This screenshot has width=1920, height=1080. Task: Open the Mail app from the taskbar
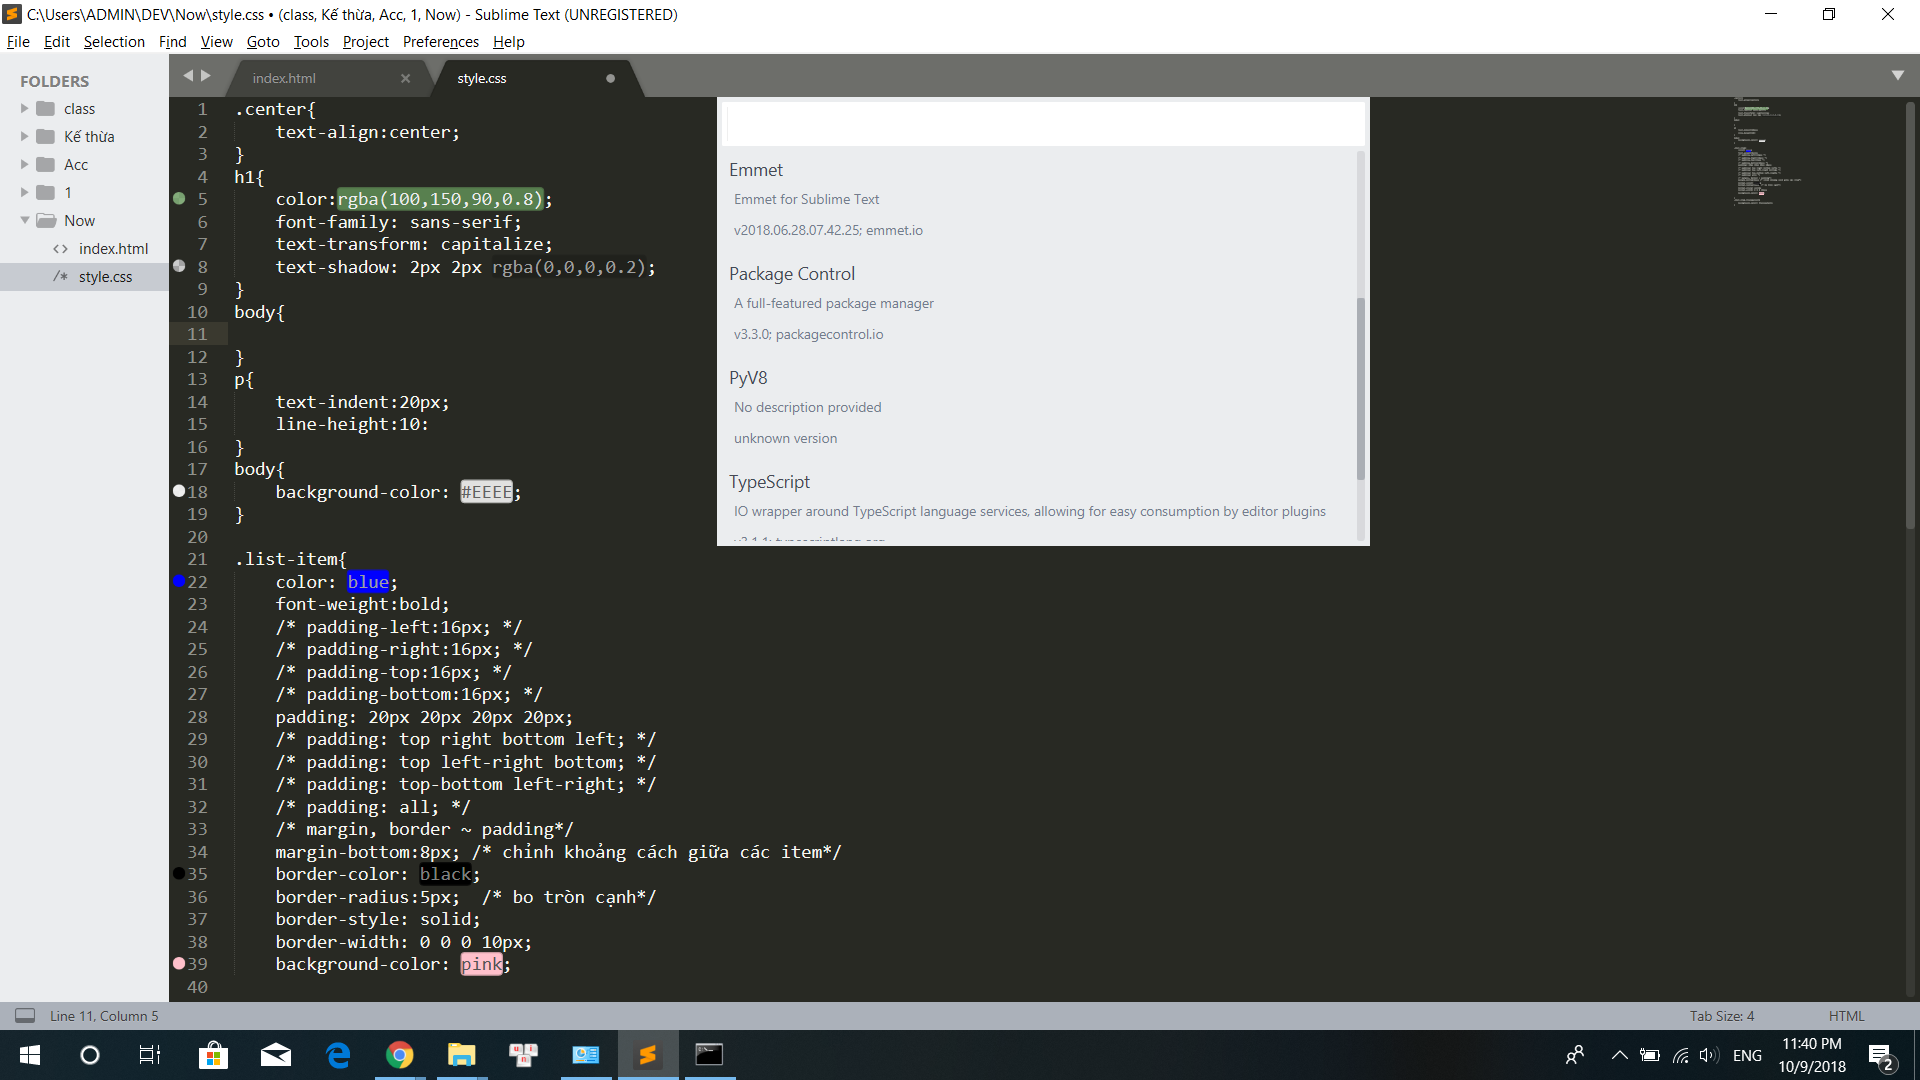point(275,1054)
